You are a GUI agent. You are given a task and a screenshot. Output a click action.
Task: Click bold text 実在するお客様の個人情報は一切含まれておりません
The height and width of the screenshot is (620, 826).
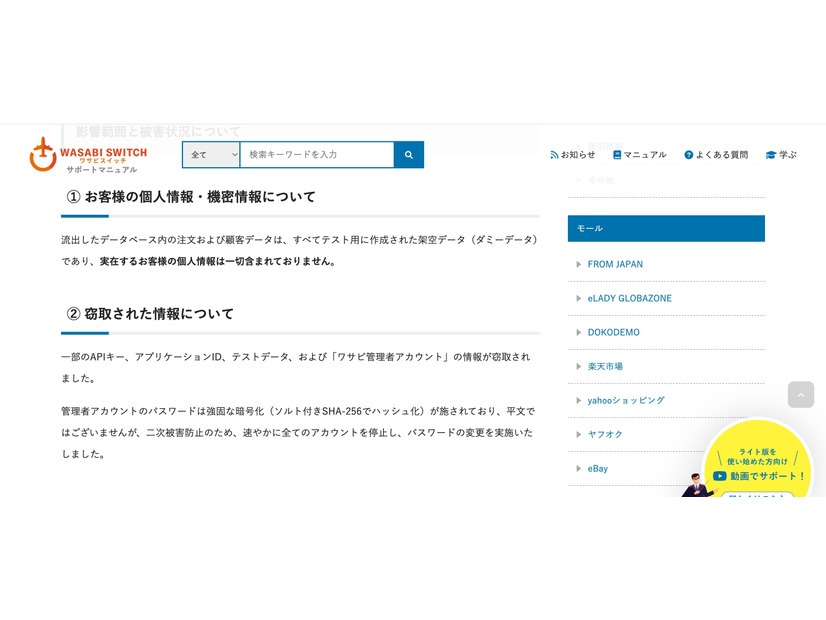coord(217,261)
